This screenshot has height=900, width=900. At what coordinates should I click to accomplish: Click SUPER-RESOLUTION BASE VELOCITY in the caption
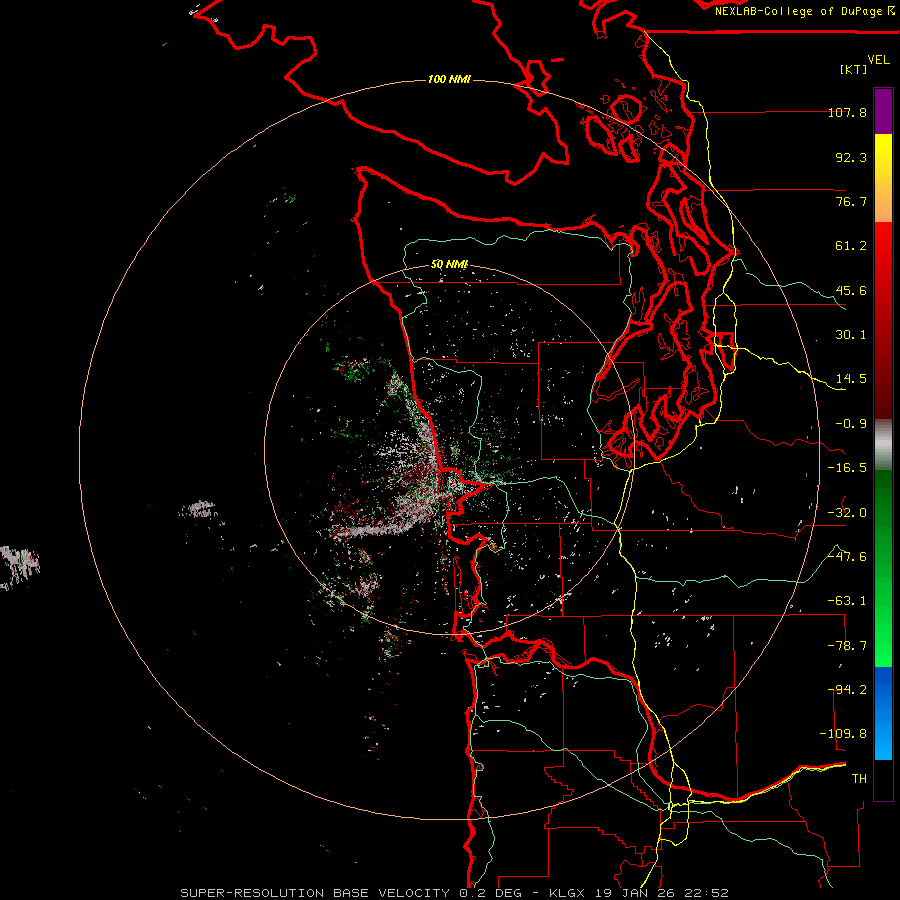click(x=315, y=893)
